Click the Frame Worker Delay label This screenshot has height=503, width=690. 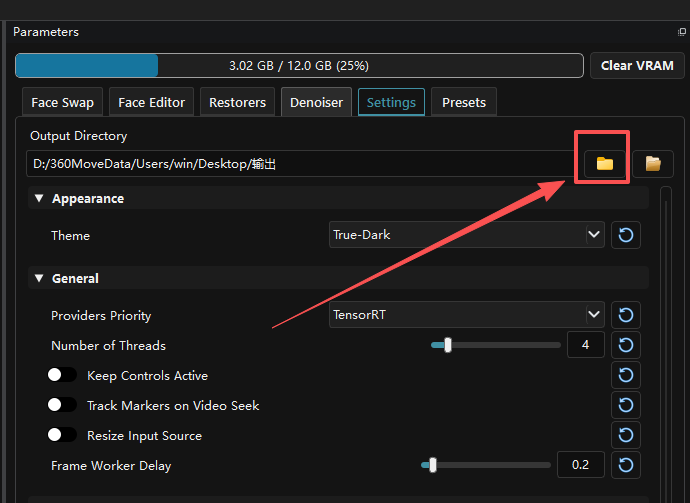click(111, 466)
